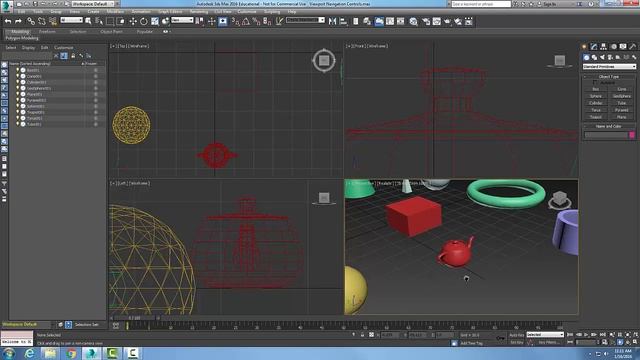This screenshot has height=360, width=640.
Task: Open Chrome from the Windows taskbar
Action: coord(71,353)
